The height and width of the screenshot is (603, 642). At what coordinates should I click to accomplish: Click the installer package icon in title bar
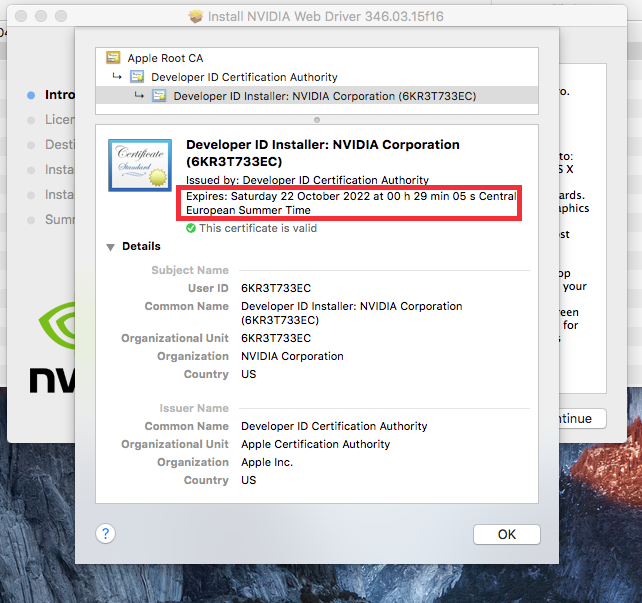coord(196,16)
